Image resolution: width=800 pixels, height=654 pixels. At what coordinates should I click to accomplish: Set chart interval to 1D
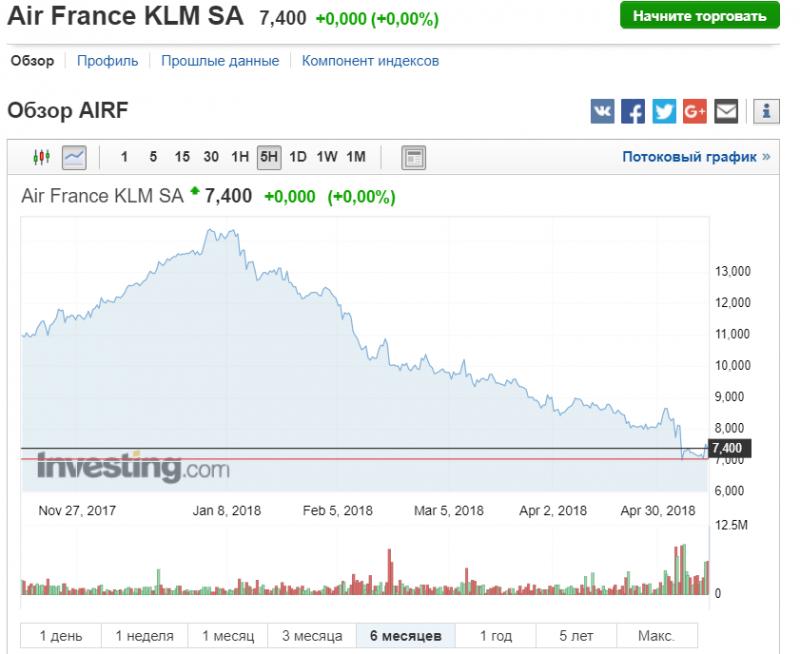pyautogui.click(x=298, y=157)
